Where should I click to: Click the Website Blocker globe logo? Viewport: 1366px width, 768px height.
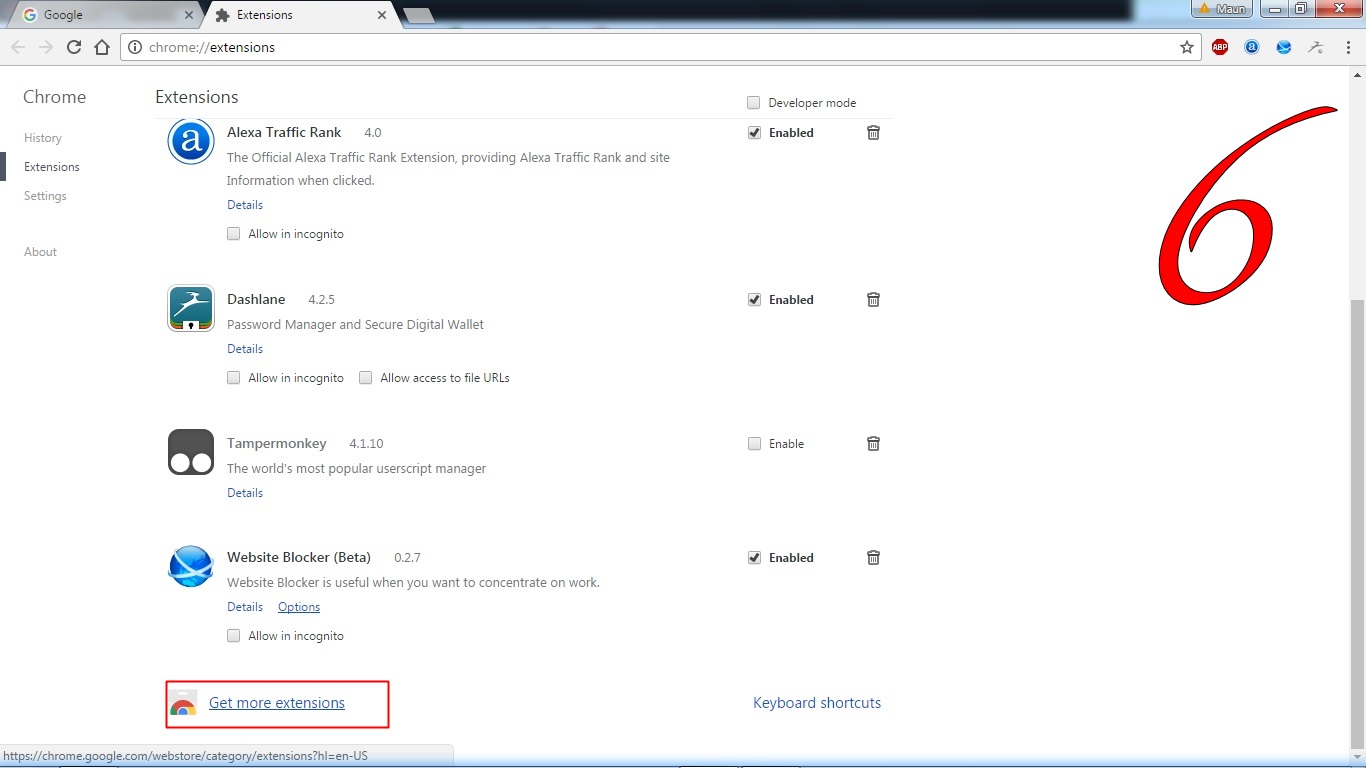pyautogui.click(x=191, y=566)
